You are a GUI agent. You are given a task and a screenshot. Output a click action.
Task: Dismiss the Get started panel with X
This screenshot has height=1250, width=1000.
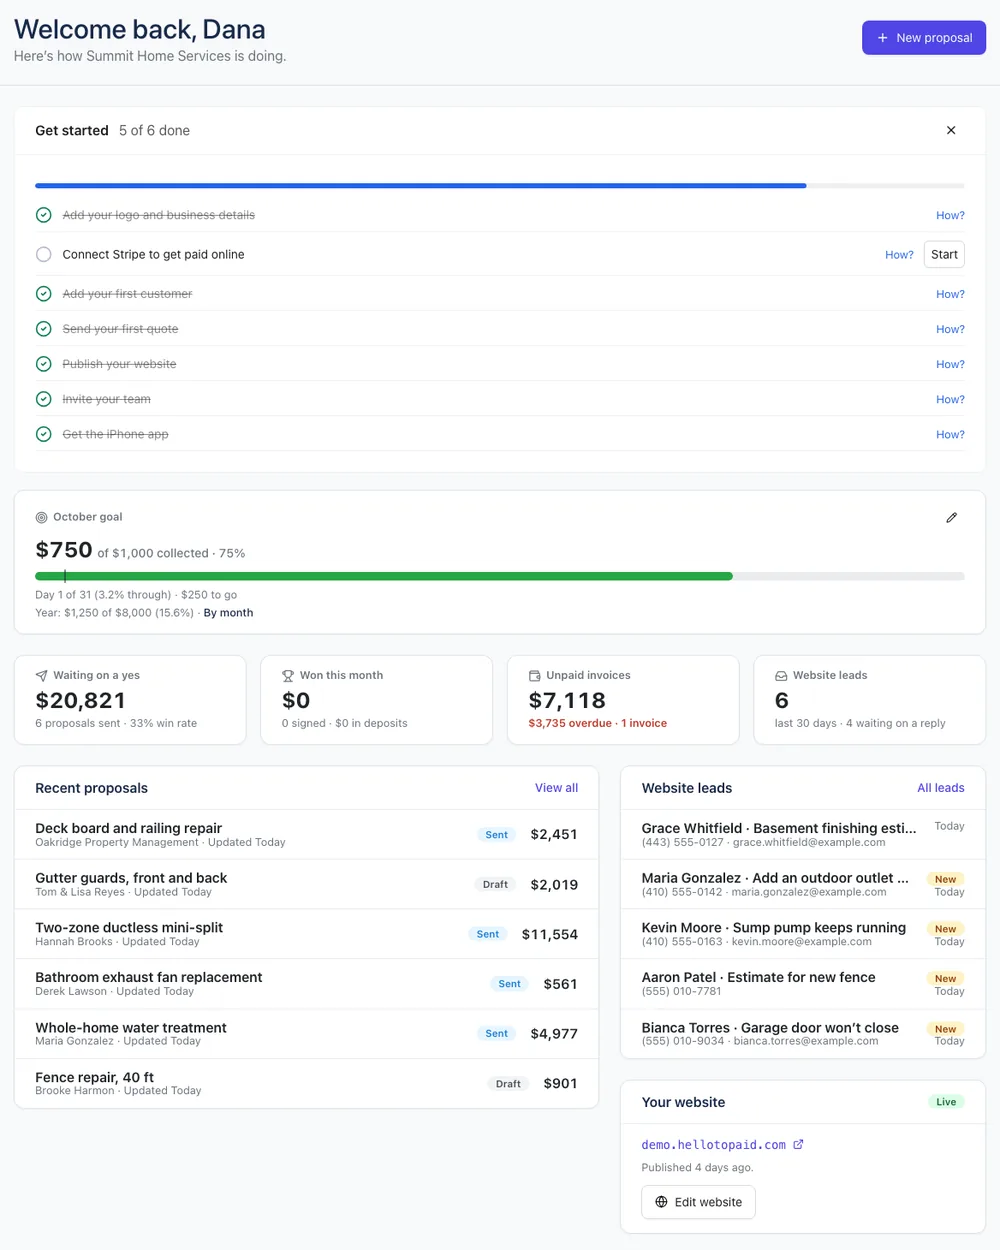point(951,130)
